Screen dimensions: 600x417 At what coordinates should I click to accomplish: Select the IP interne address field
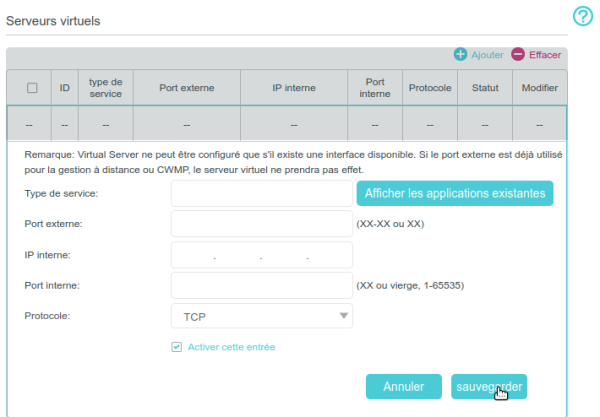point(262,255)
